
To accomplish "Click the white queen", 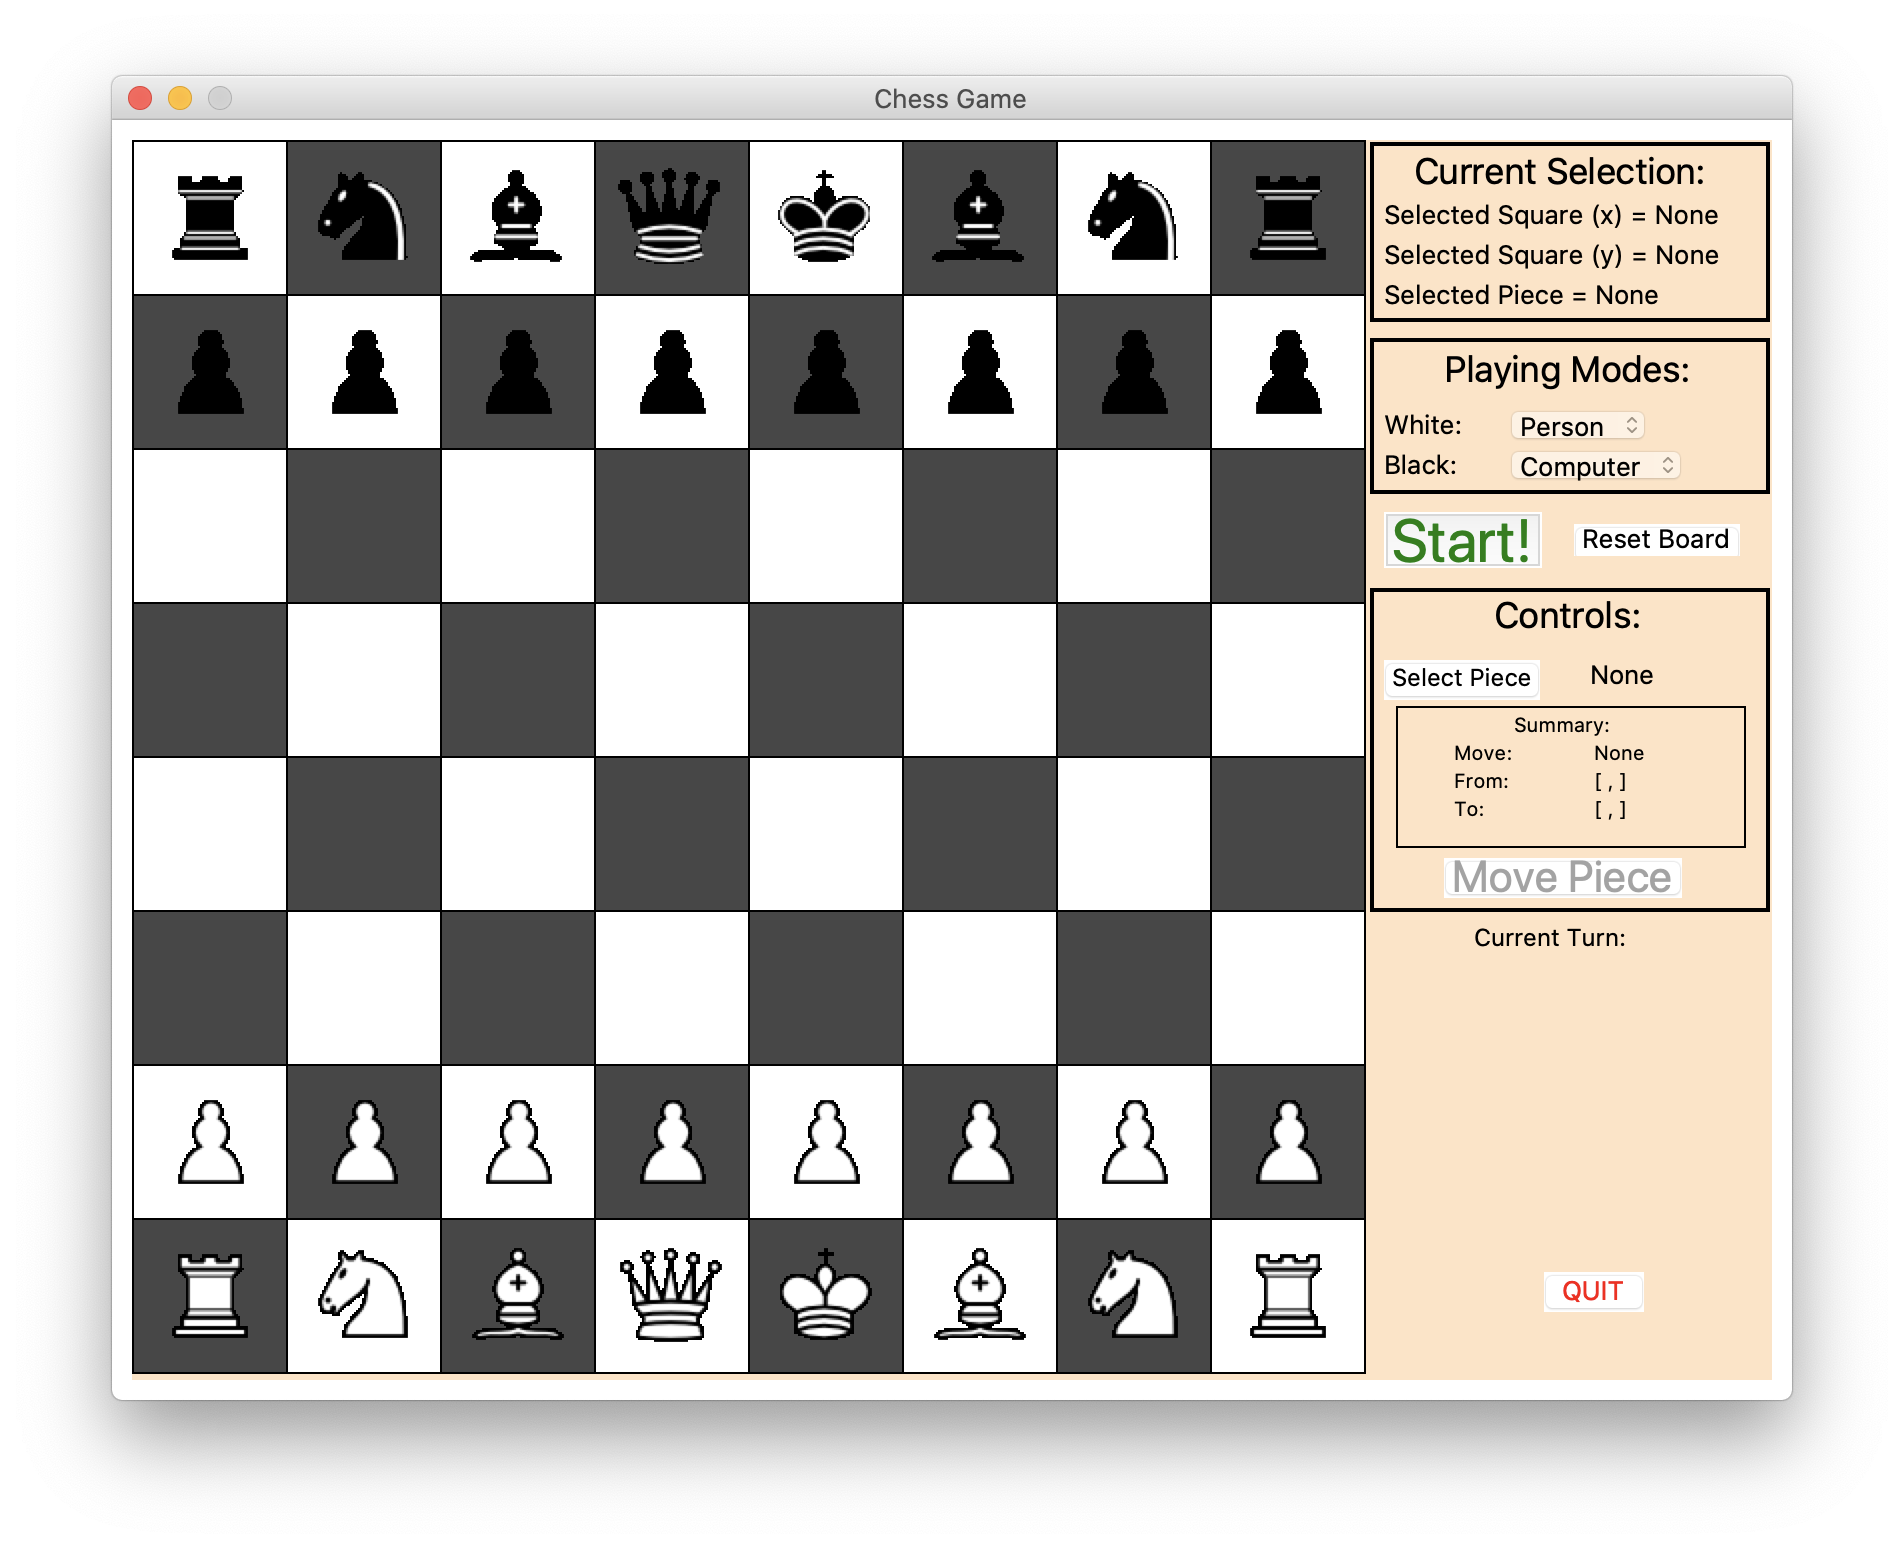I will (x=671, y=1294).
